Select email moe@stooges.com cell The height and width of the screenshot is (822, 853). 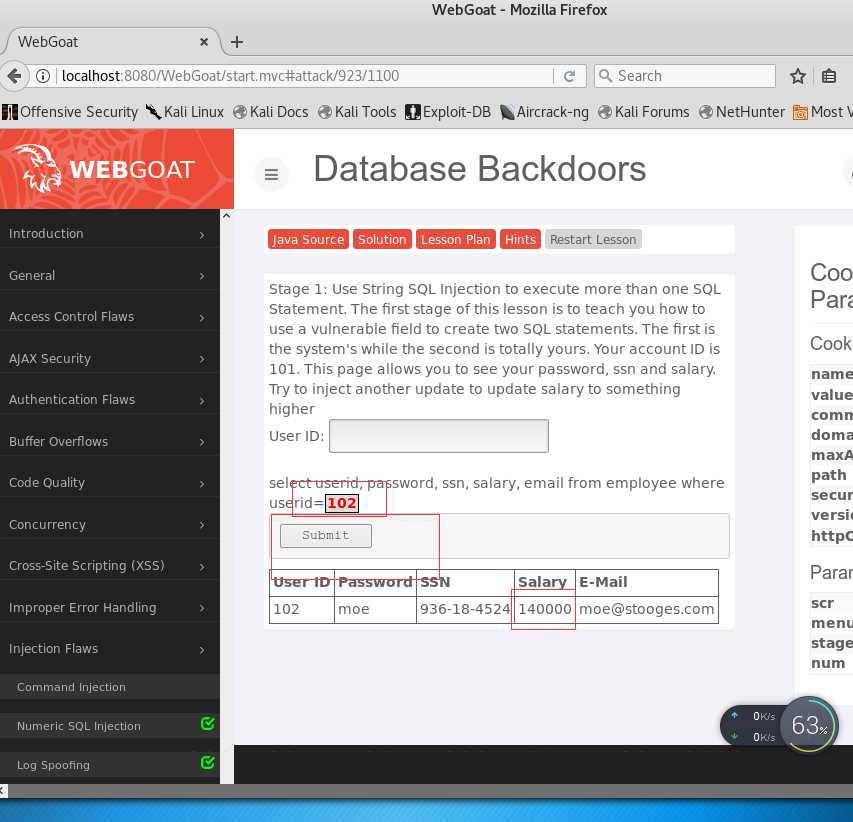pos(647,609)
